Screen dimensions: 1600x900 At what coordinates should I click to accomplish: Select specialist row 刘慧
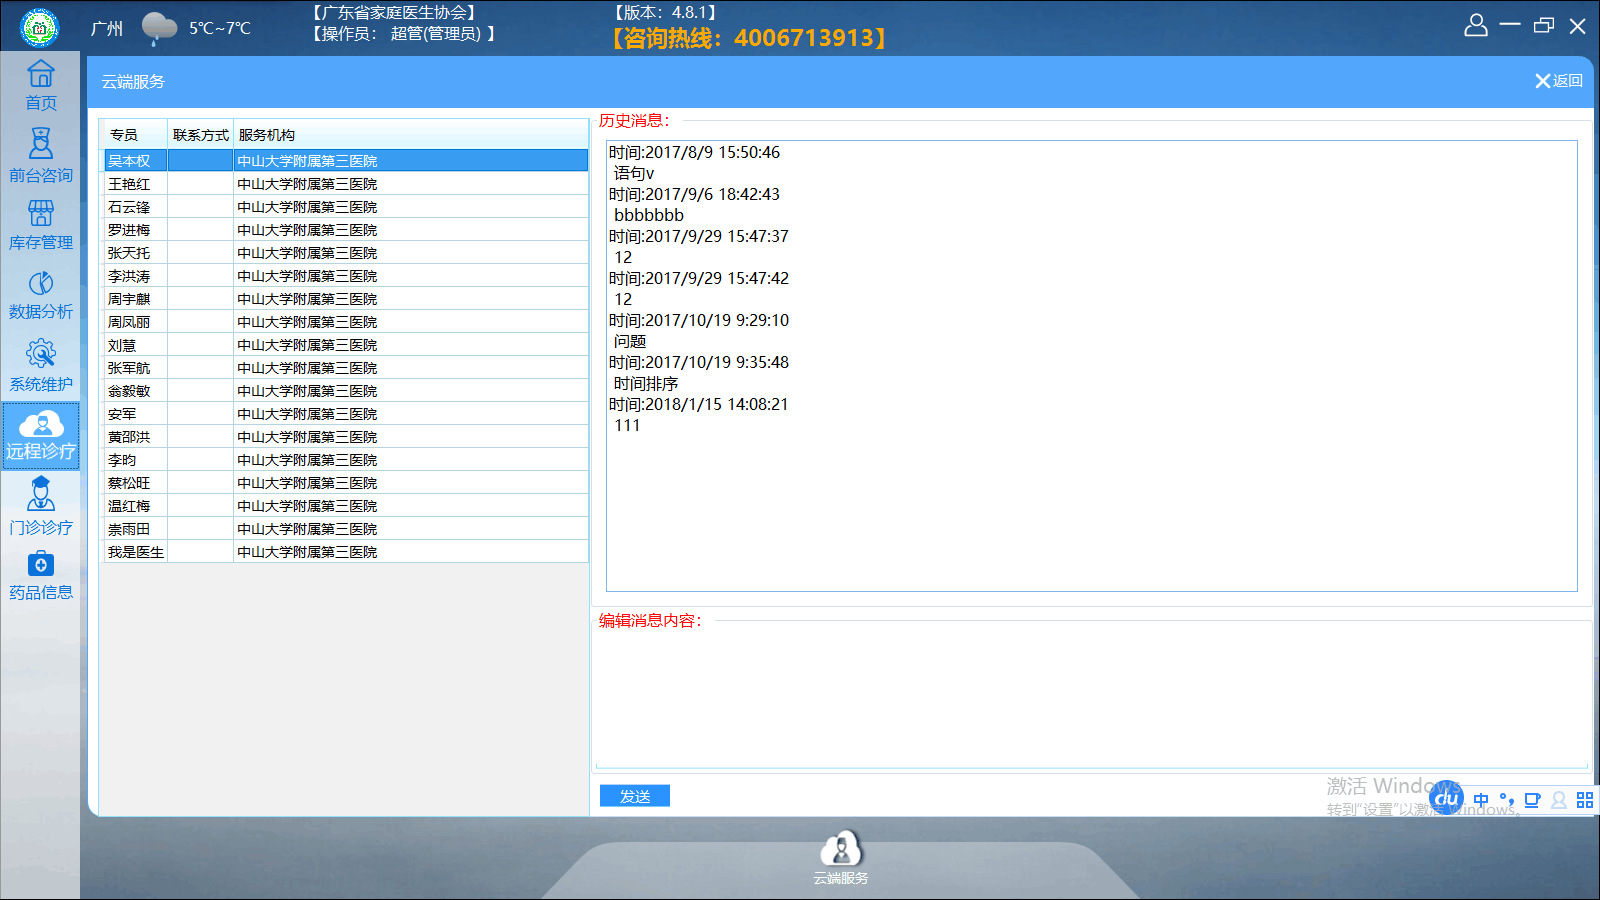(346, 345)
